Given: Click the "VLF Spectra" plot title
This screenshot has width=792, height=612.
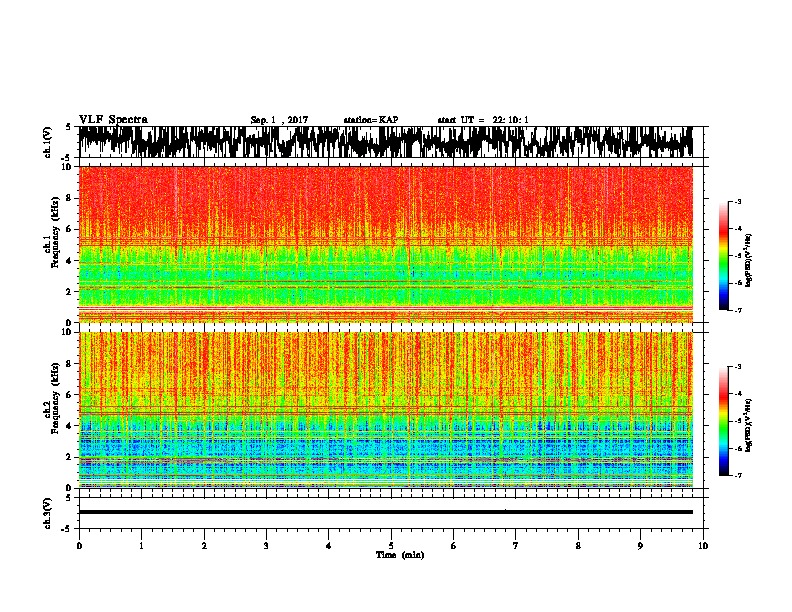Looking at the screenshot, I should pyautogui.click(x=113, y=120).
